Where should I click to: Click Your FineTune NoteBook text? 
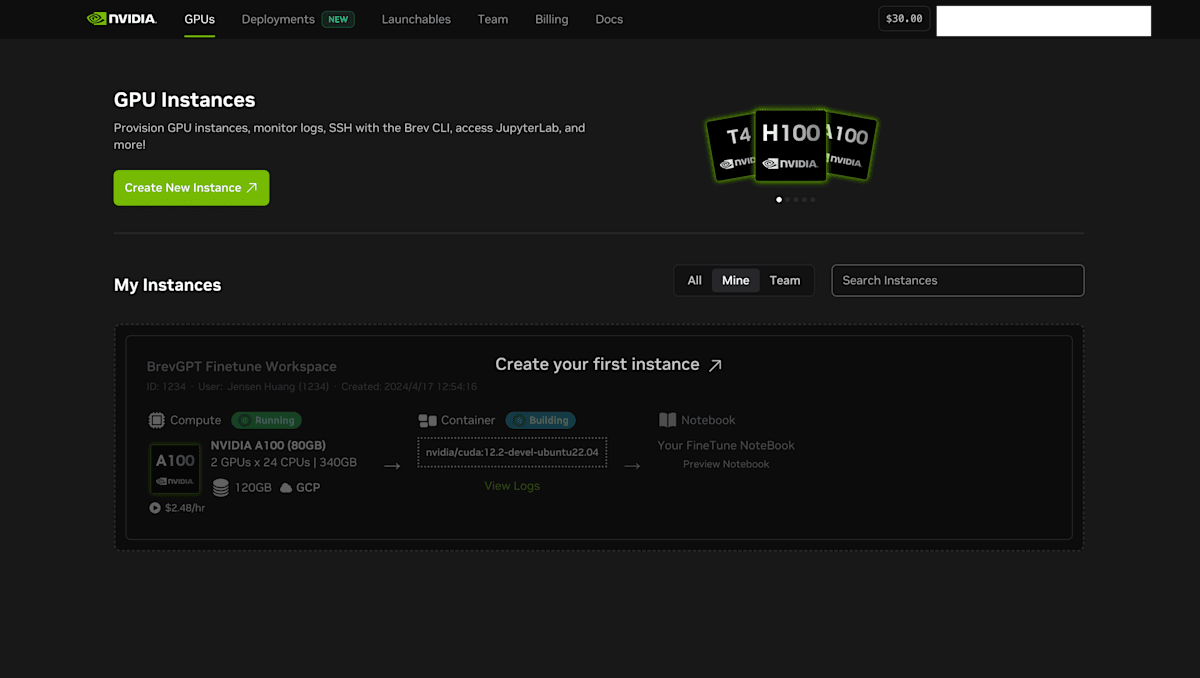pyautogui.click(x=726, y=445)
